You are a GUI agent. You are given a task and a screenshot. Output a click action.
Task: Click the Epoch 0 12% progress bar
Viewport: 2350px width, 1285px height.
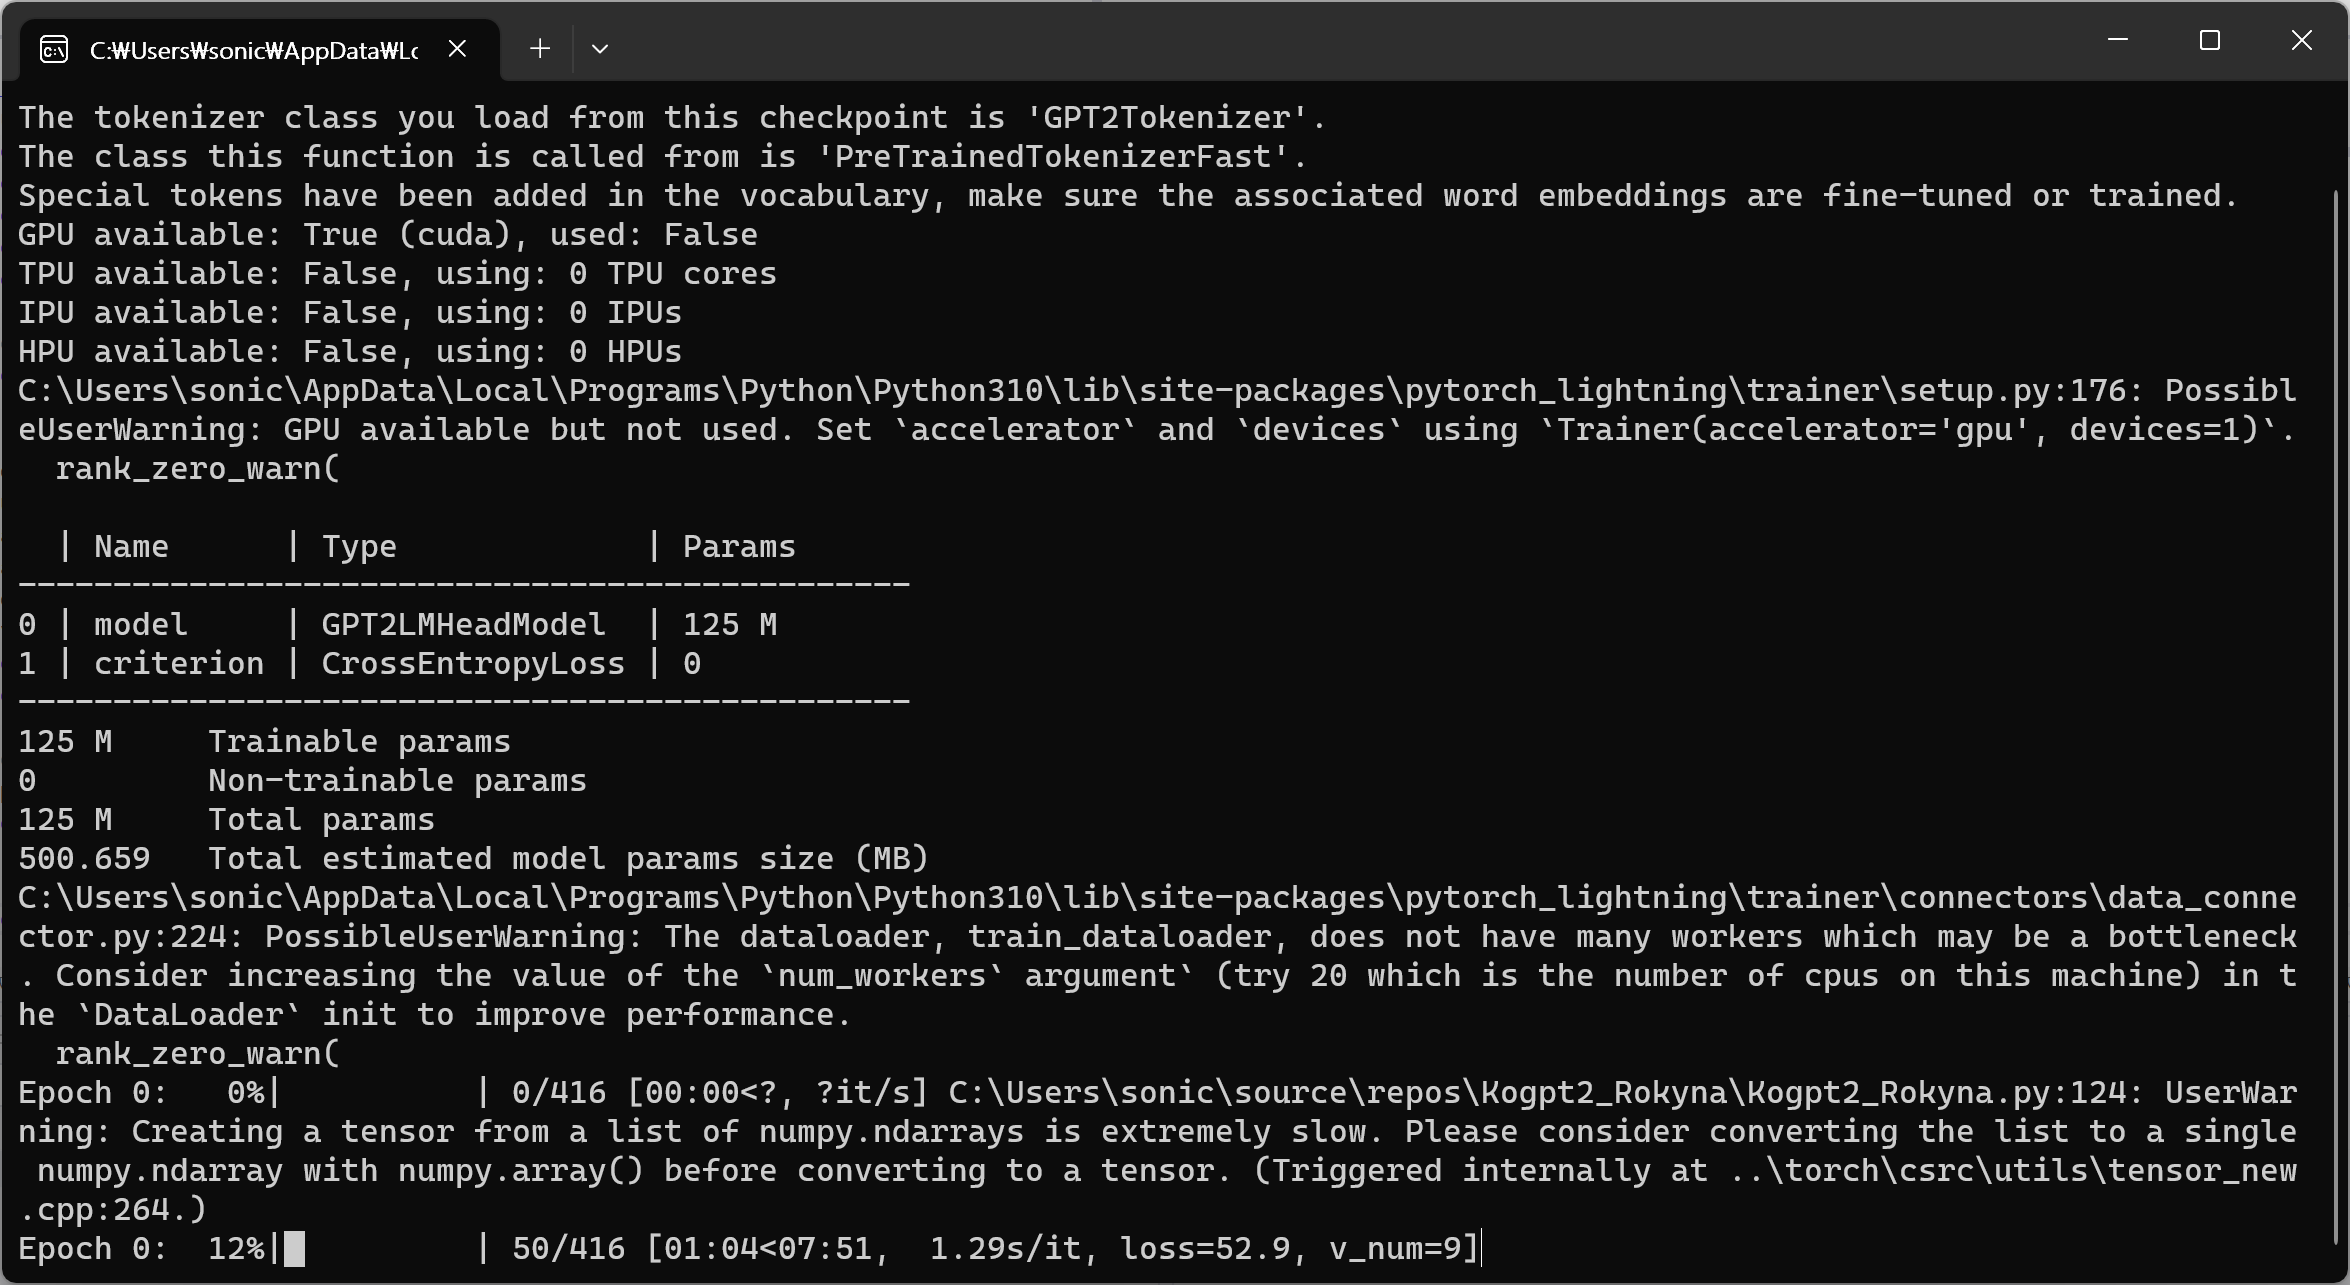point(380,1249)
